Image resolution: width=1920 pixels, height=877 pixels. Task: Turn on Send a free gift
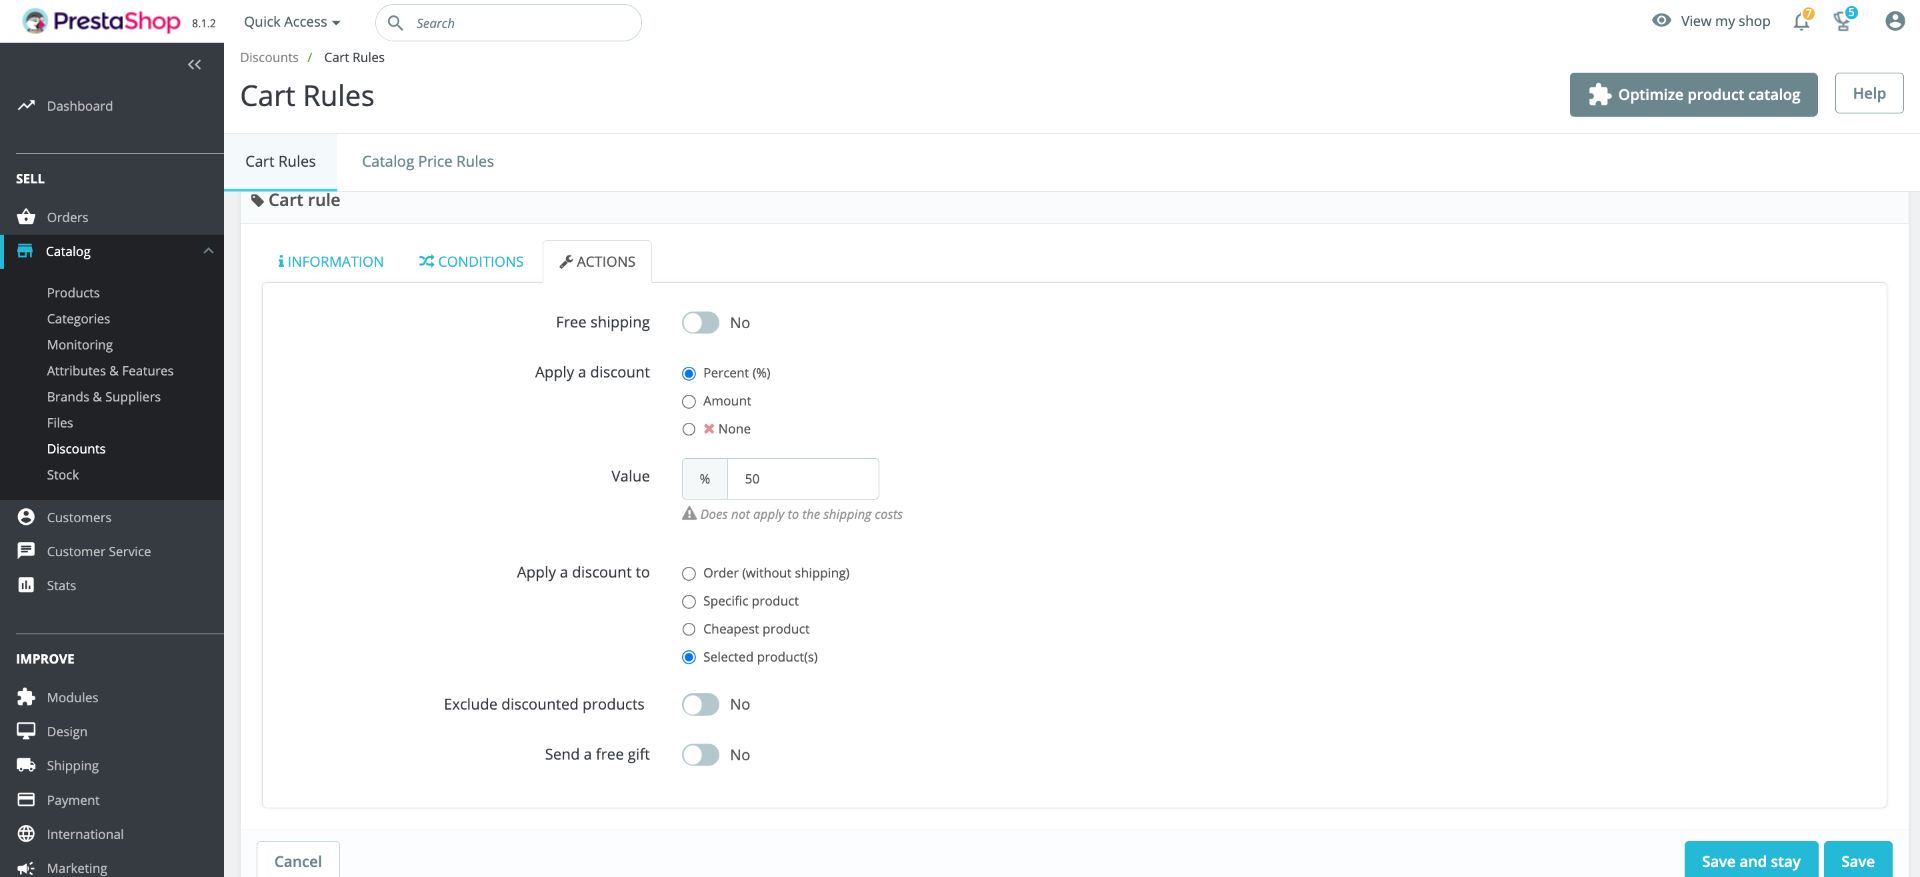(x=700, y=755)
